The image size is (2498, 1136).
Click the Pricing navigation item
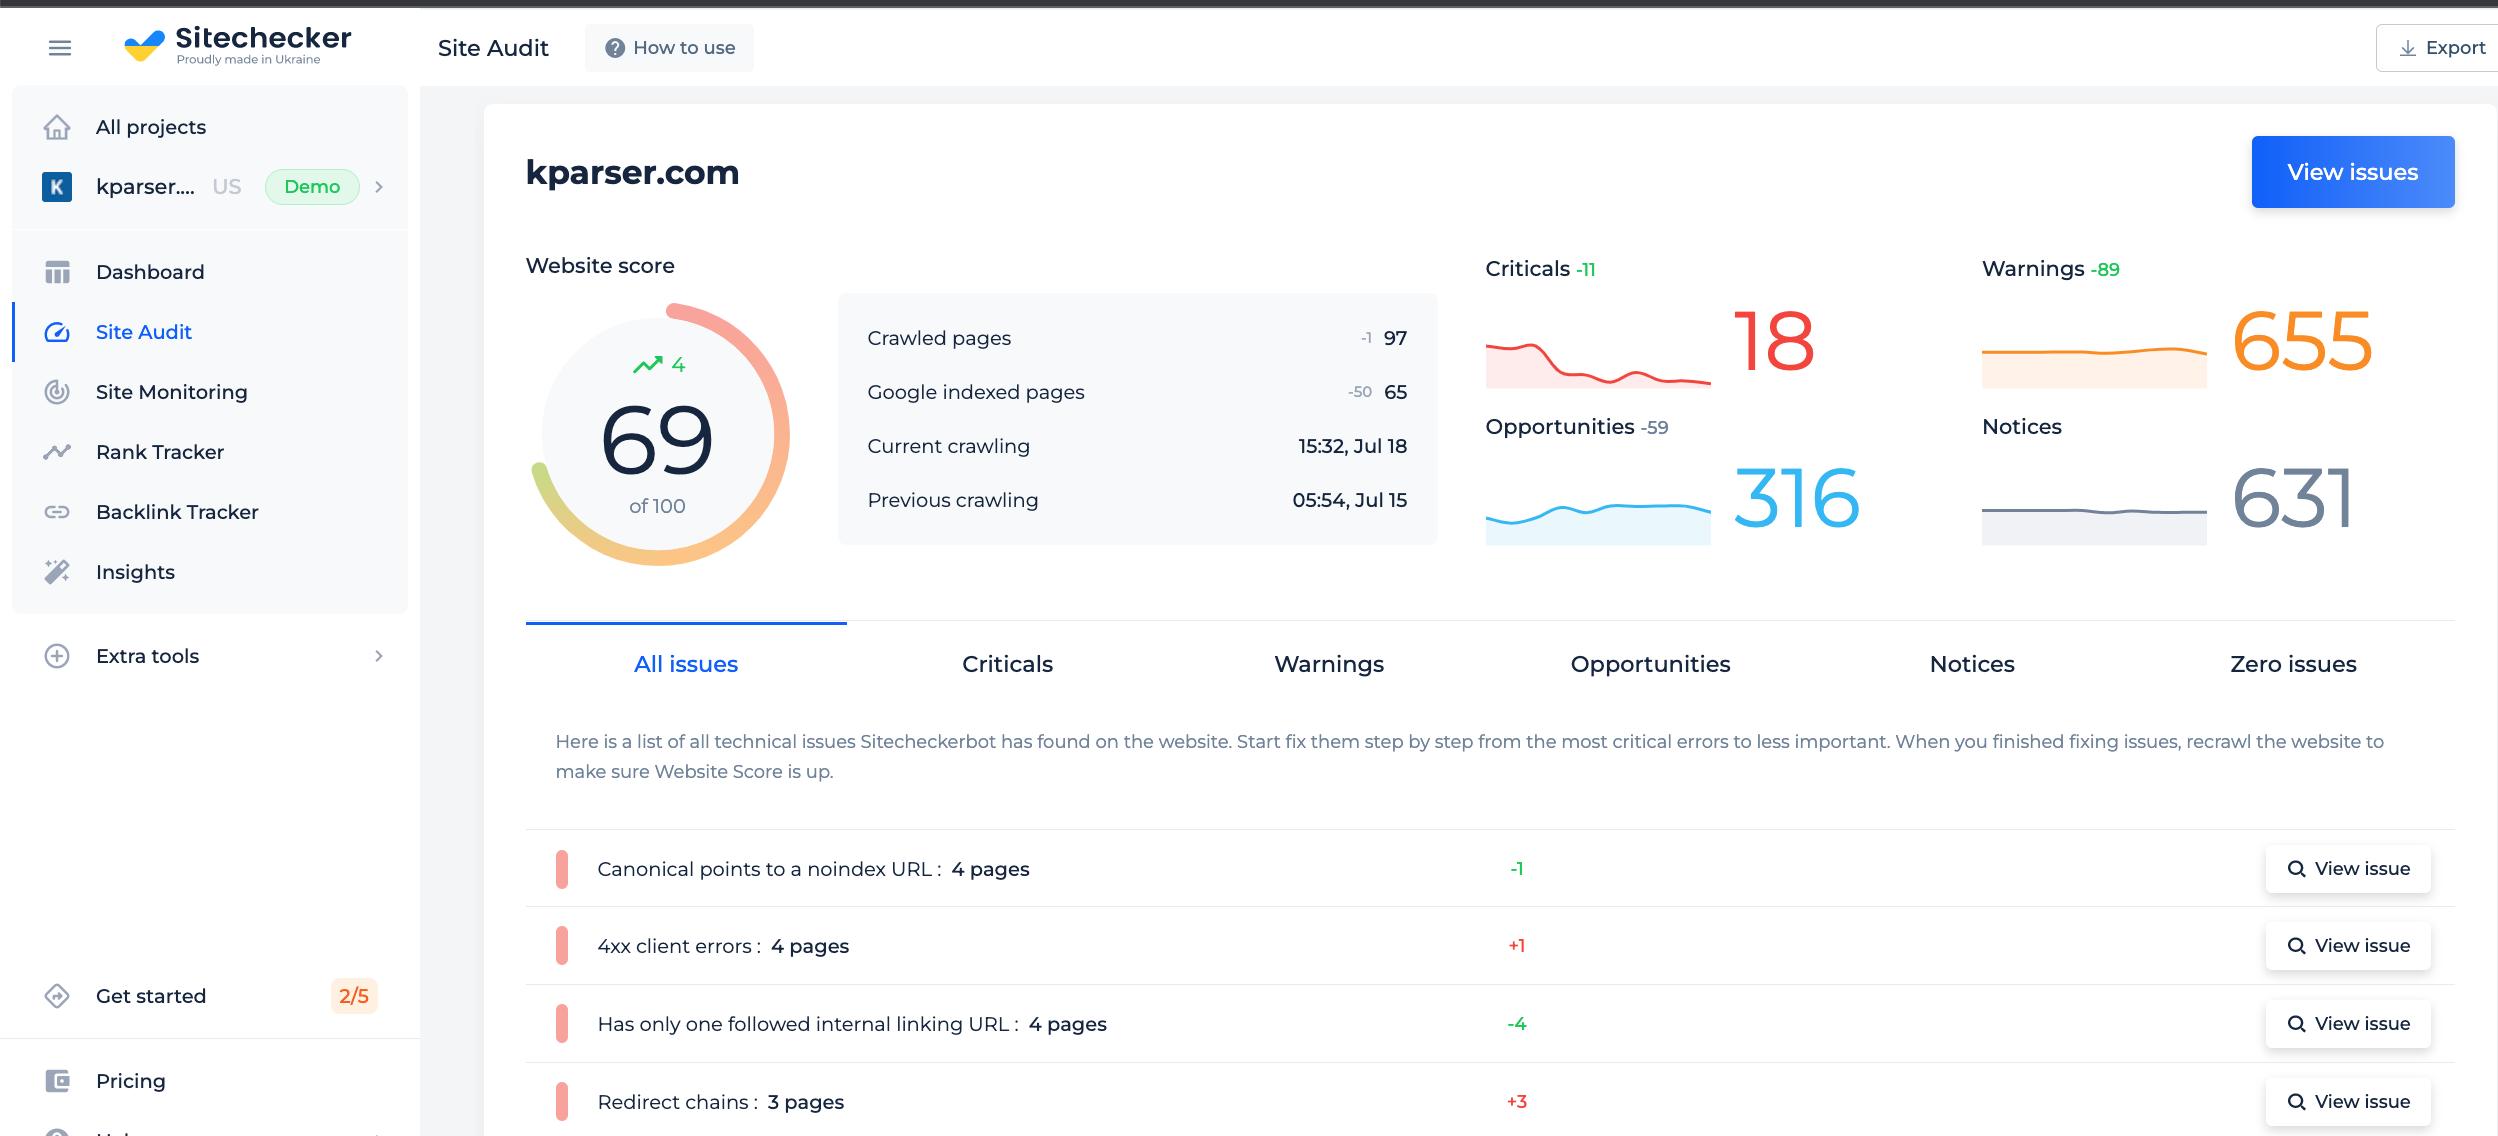129,1082
